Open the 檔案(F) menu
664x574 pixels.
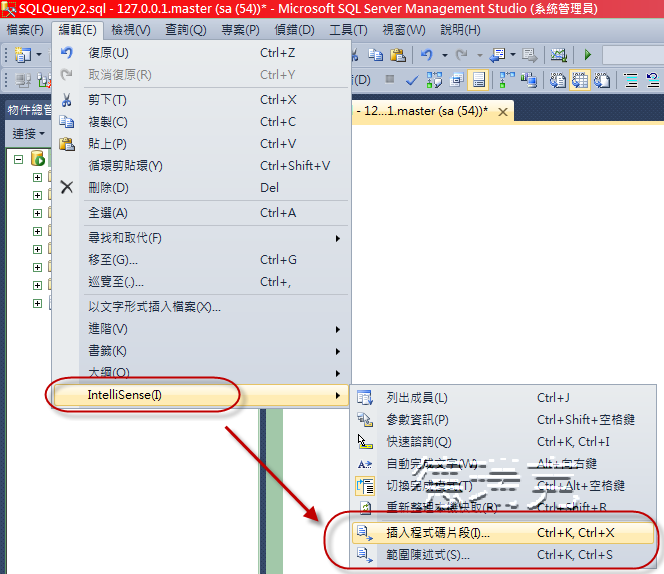click(25, 30)
